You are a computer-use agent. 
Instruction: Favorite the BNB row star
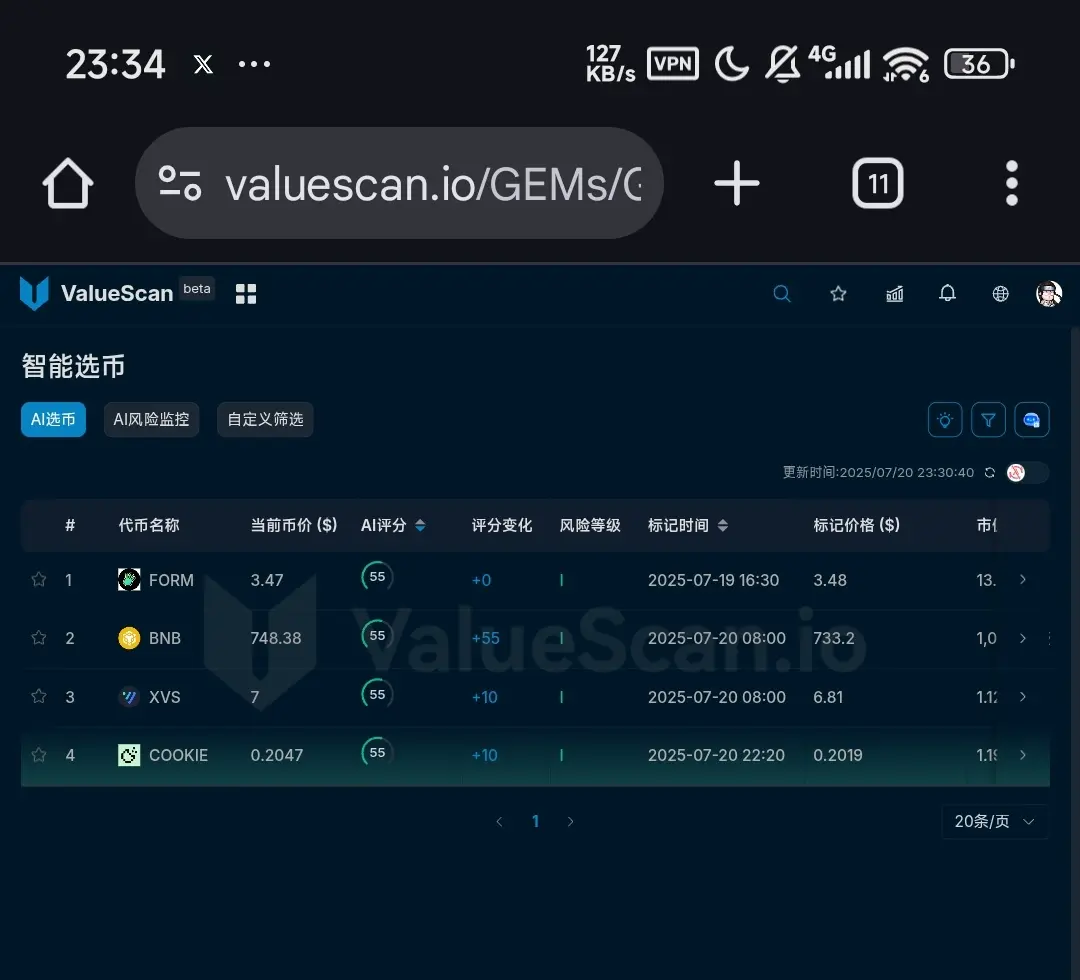(39, 638)
